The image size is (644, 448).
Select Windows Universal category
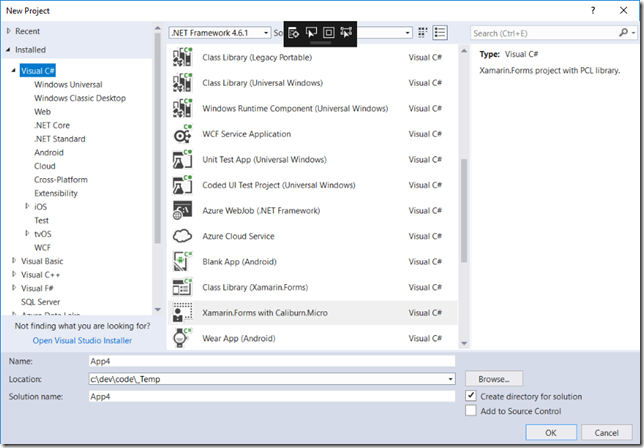(x=68, y=85)
